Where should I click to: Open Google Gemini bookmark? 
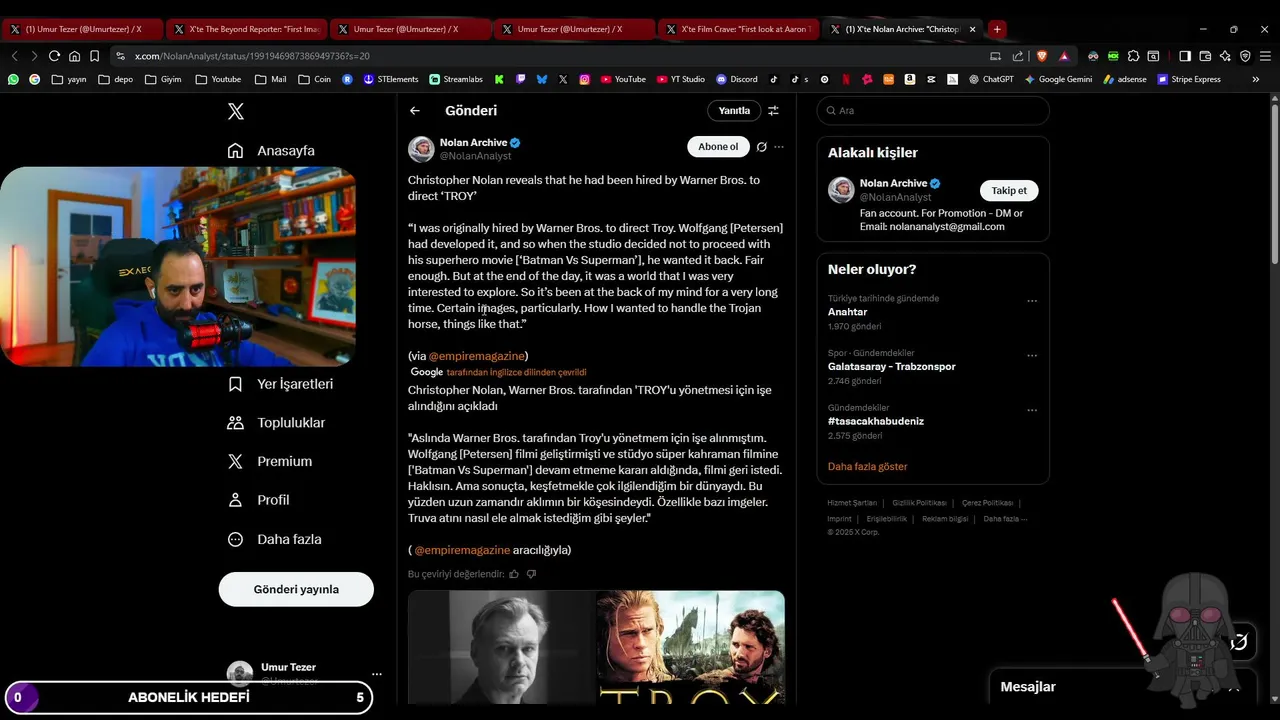[x=1058, y=79]
